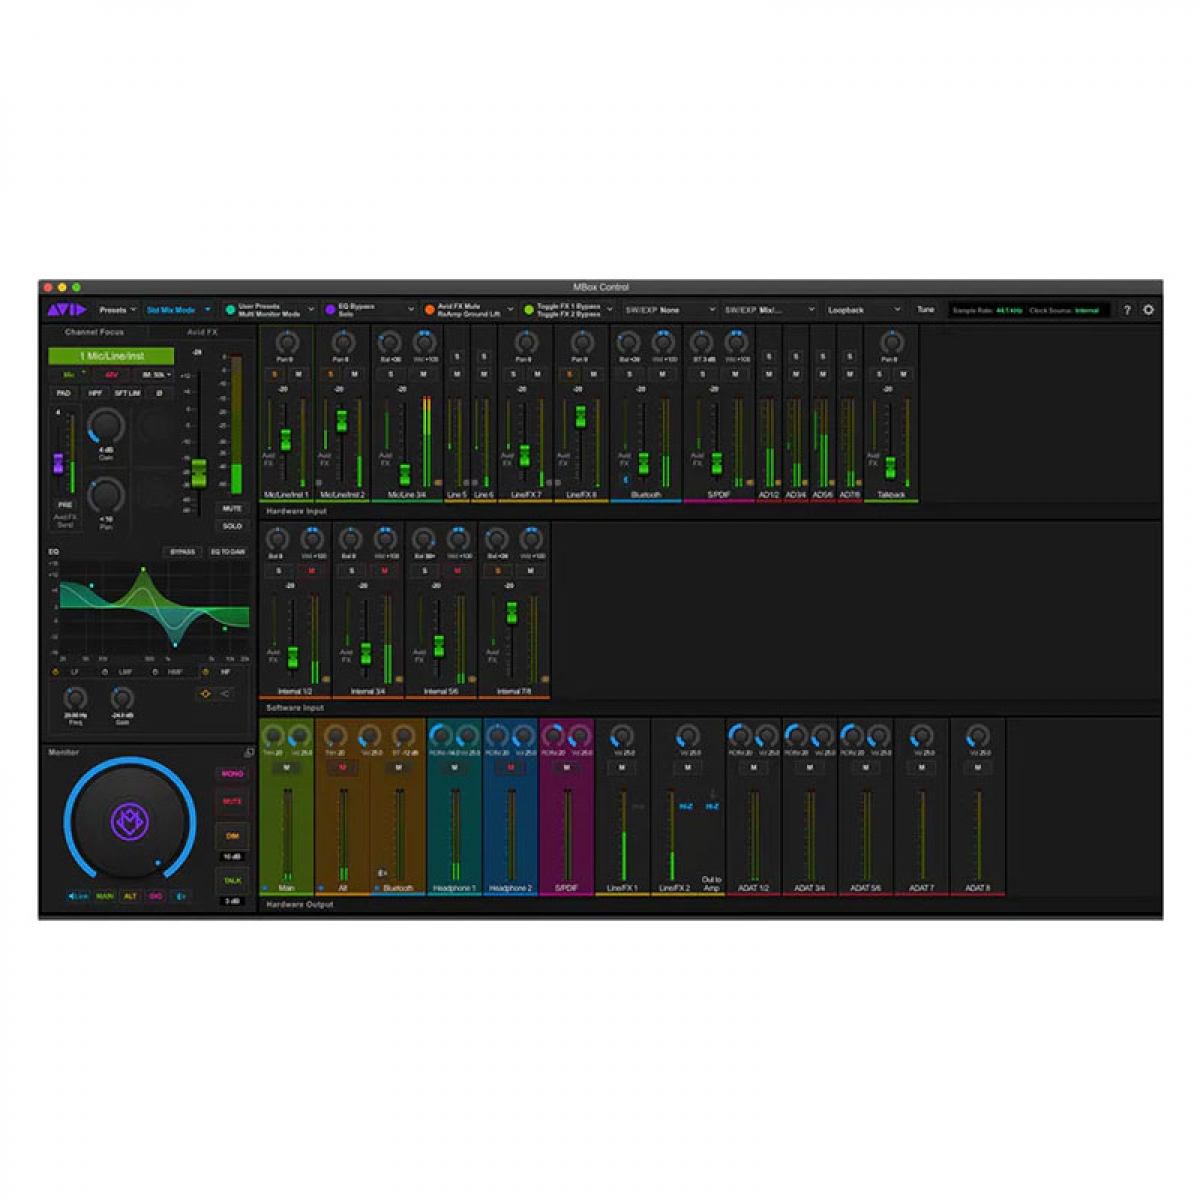Viewport: 1200px width, 1200px height.
Task: Expand the User Presets assignment dropdown
Action: pyautogui.click(x=311, y=310)
